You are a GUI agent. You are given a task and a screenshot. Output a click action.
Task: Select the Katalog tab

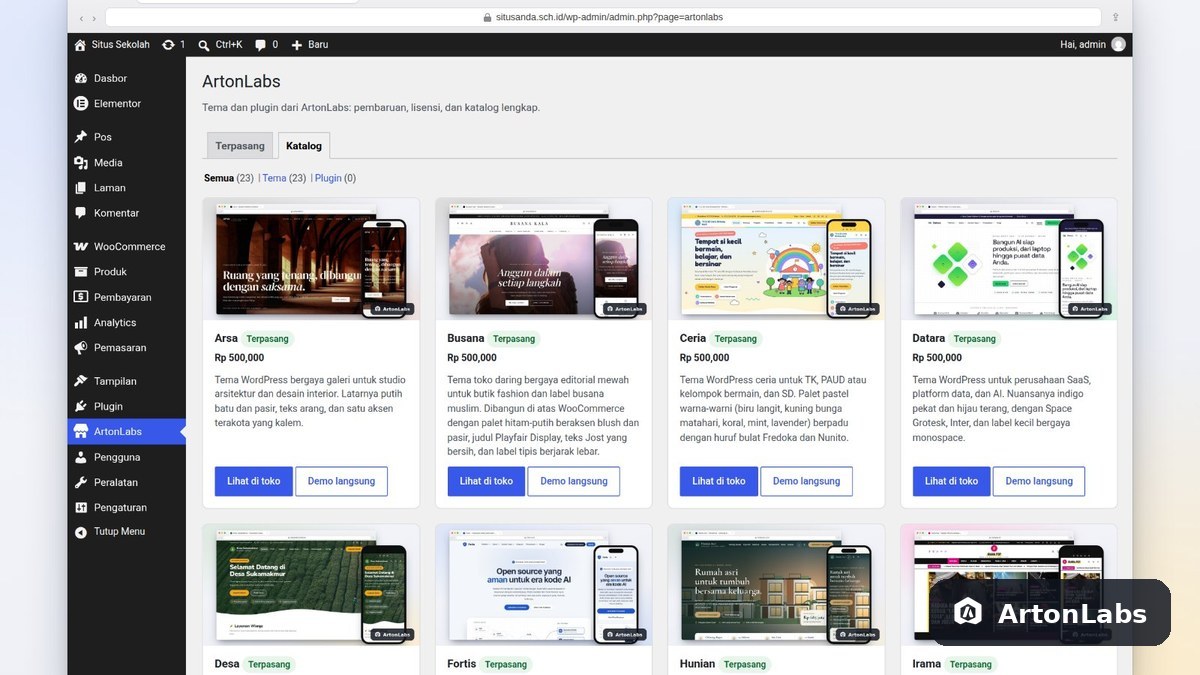(x=304, y=145)
